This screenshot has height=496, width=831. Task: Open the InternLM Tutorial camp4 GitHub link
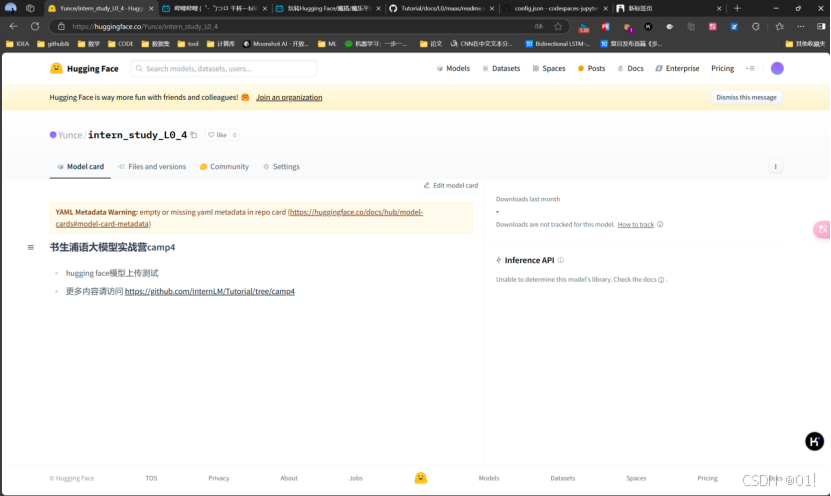point(209,291)
